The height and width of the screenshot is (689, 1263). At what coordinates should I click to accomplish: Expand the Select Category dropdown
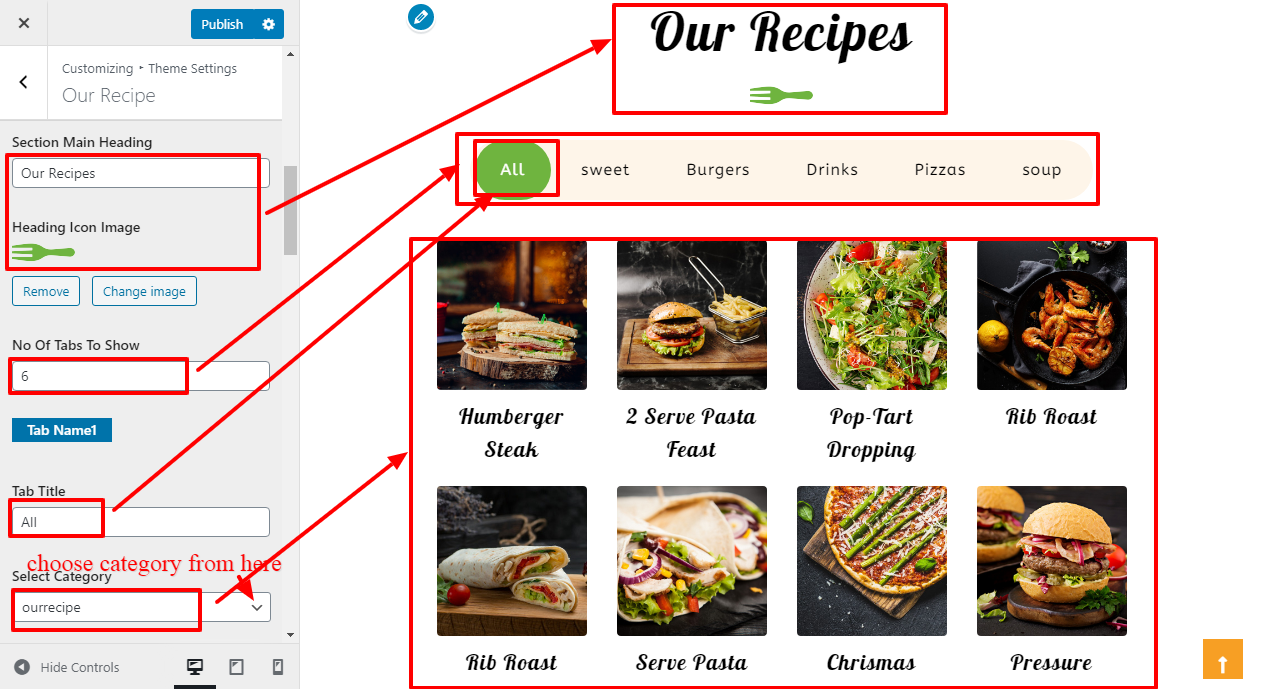click(141, 607)
